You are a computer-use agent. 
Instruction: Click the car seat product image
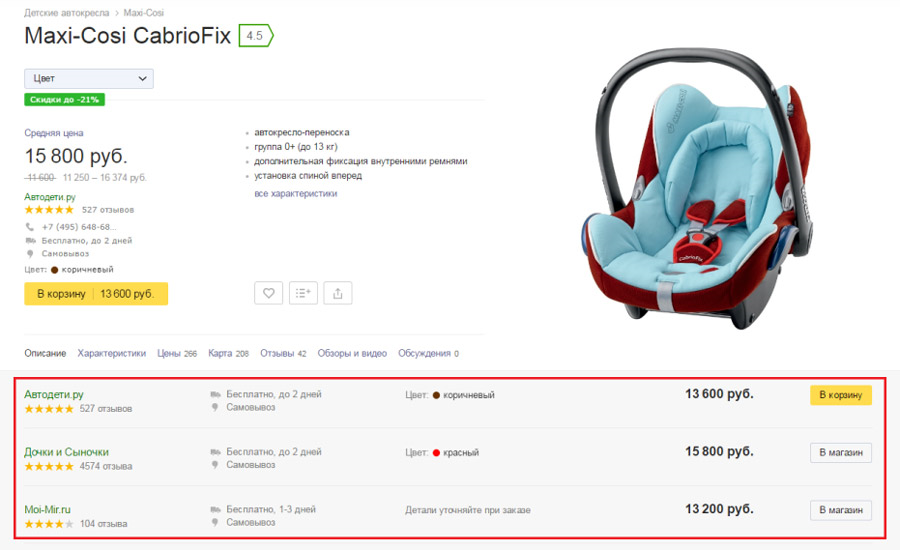[697, 189]
